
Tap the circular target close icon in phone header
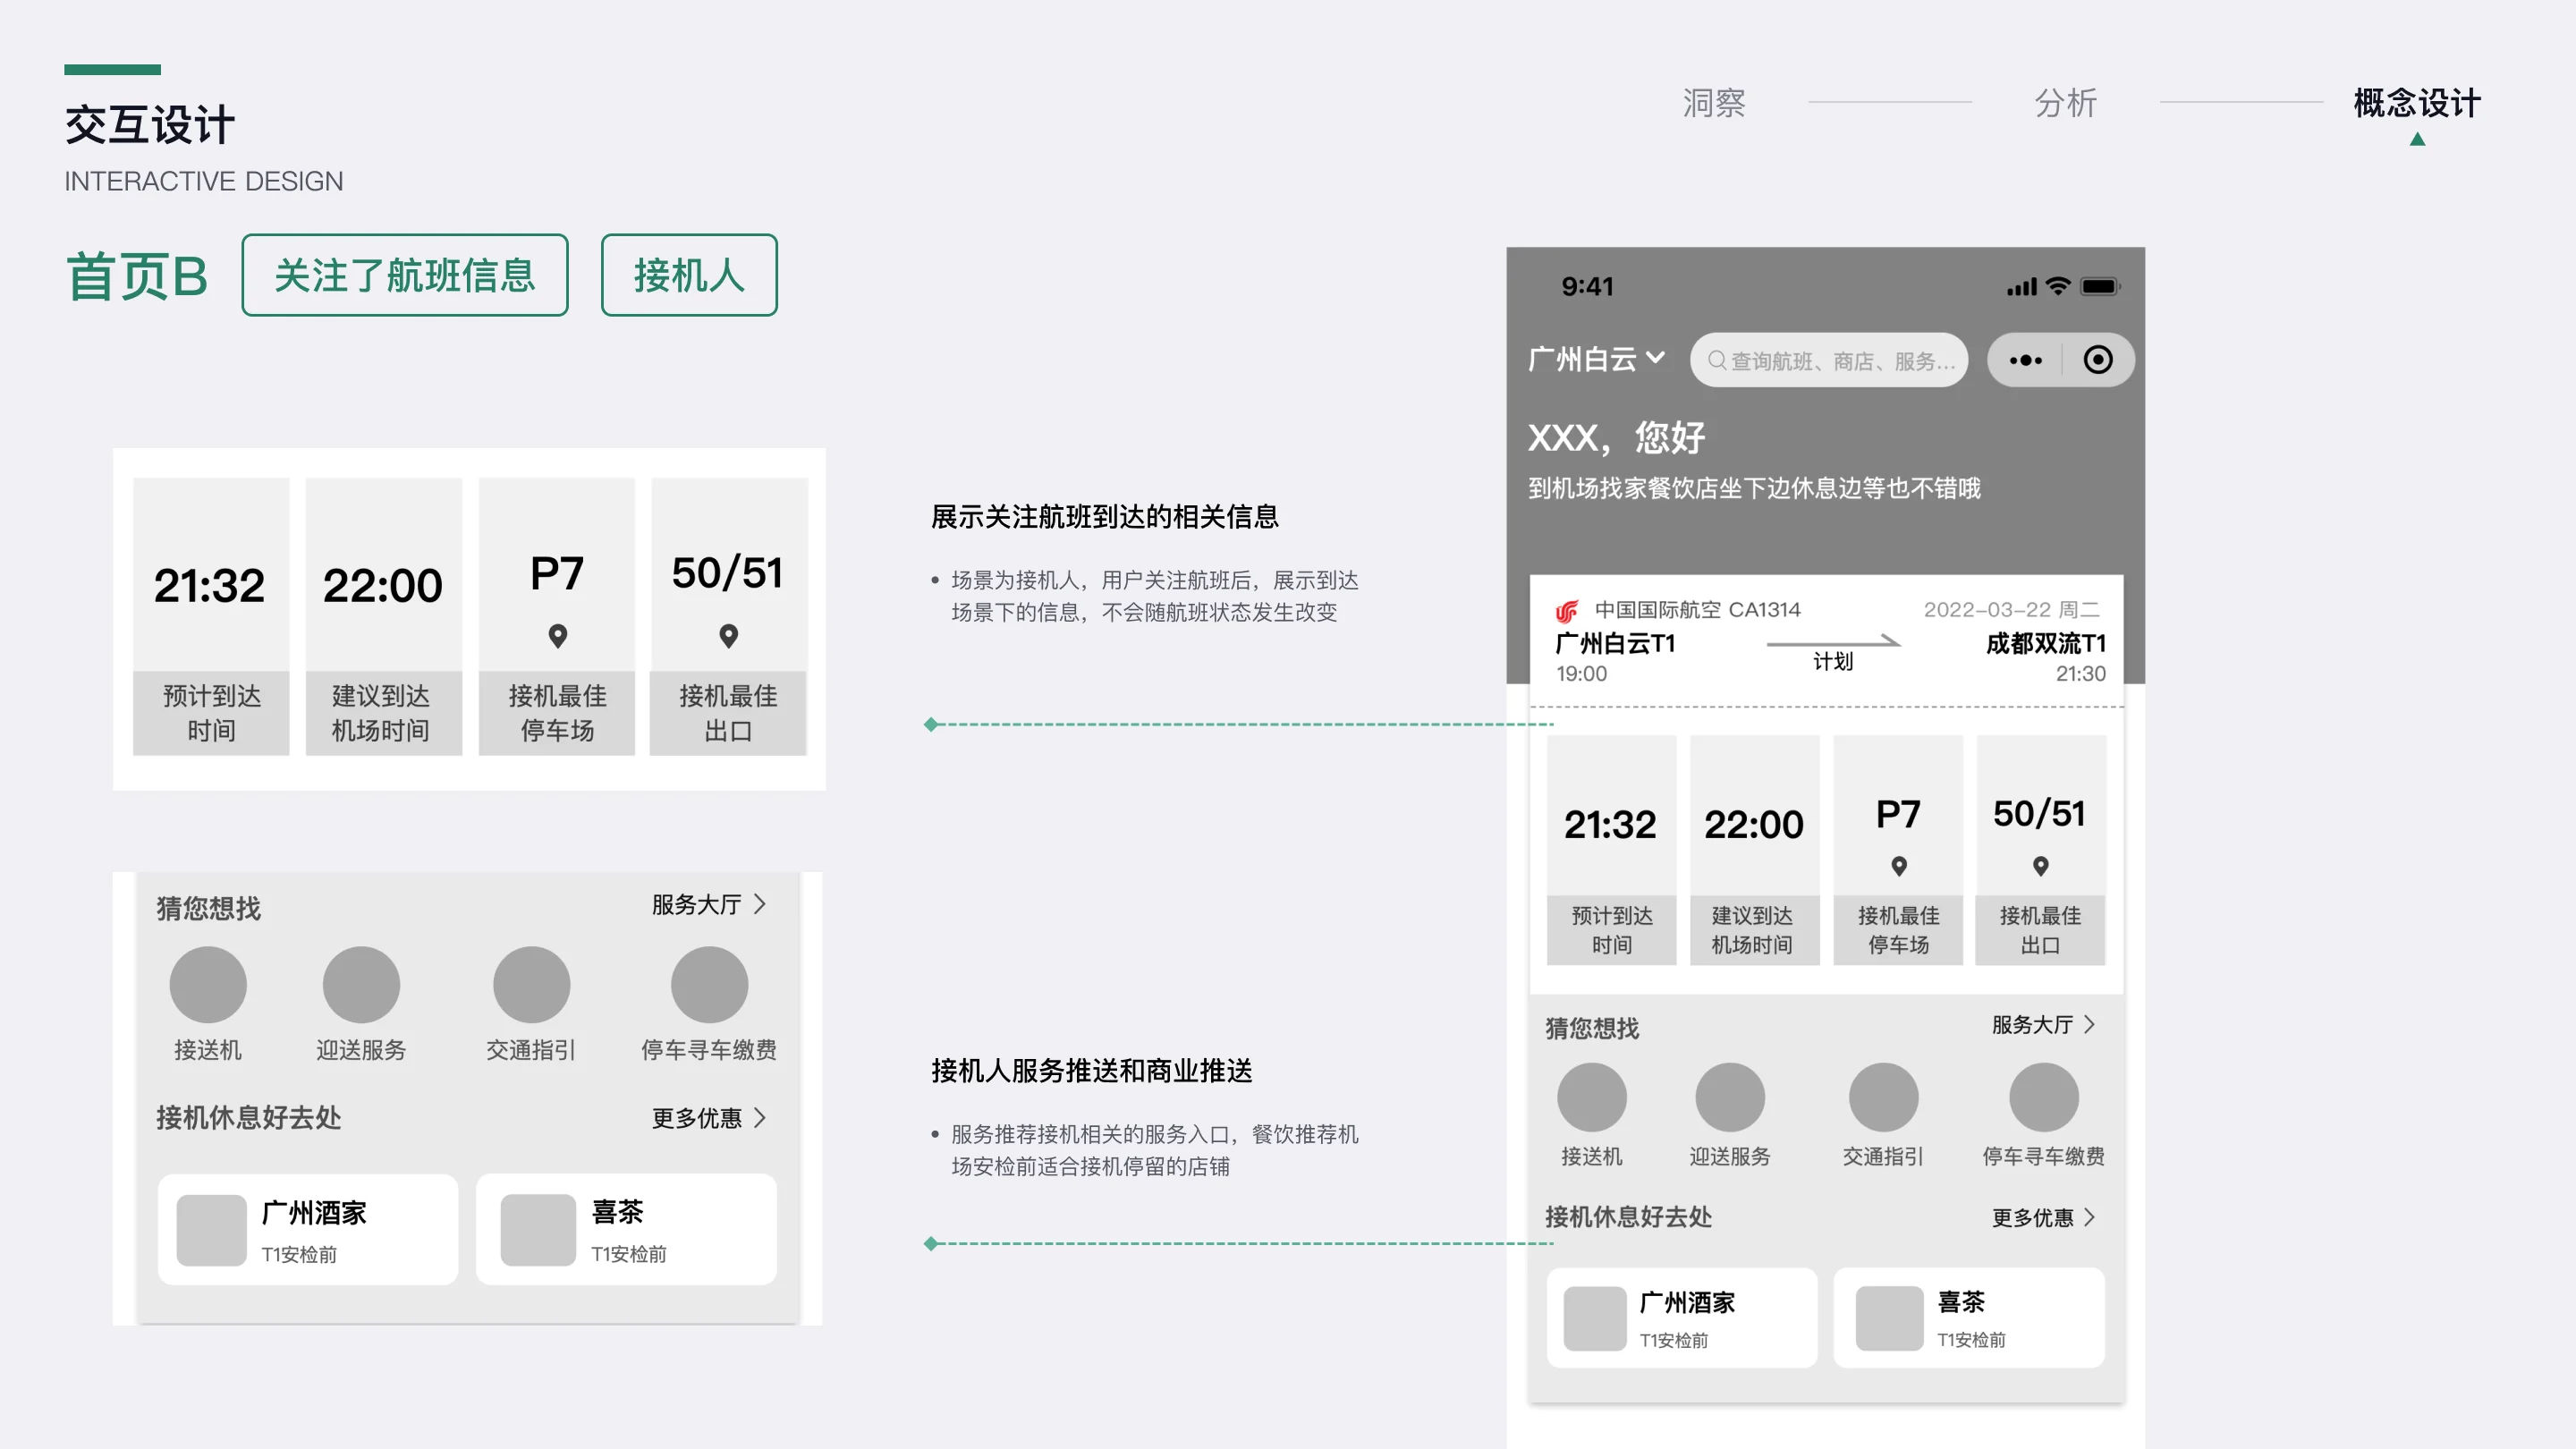tap(2098, 360)
